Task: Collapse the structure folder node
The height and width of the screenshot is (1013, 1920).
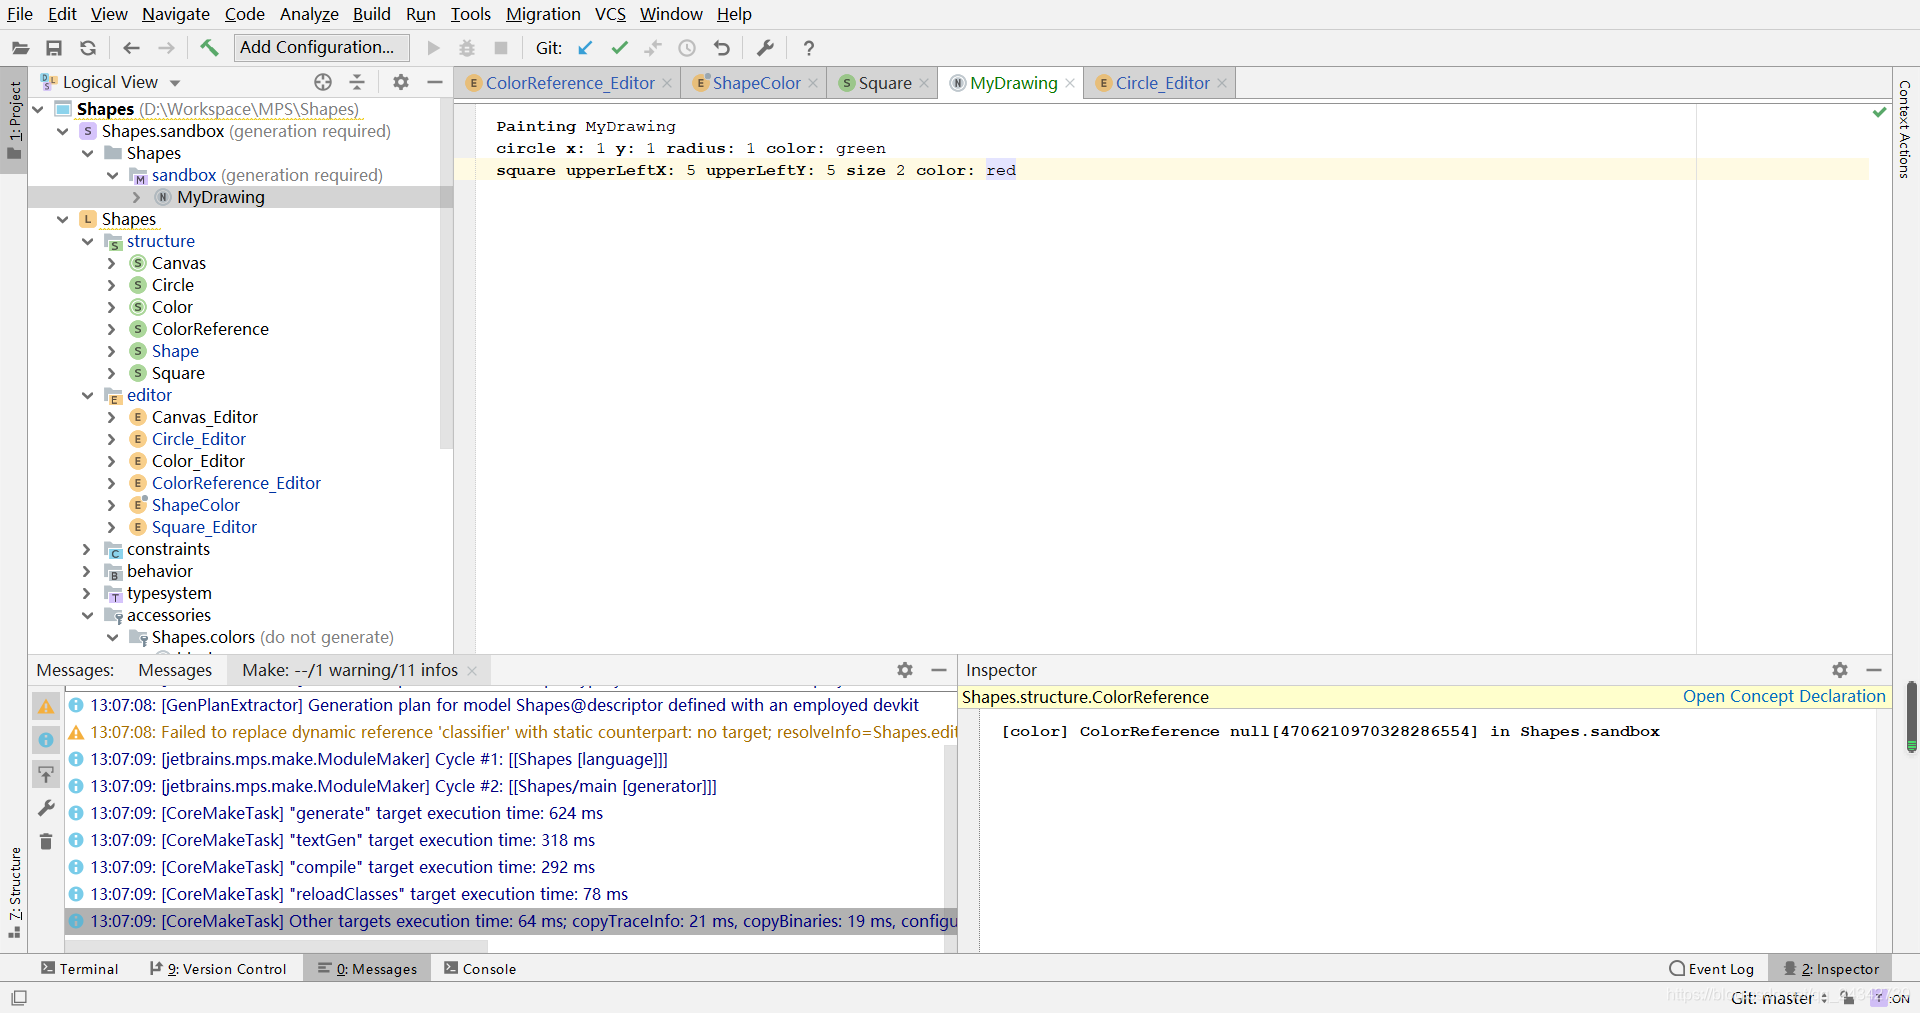Action: pos(88,241)
